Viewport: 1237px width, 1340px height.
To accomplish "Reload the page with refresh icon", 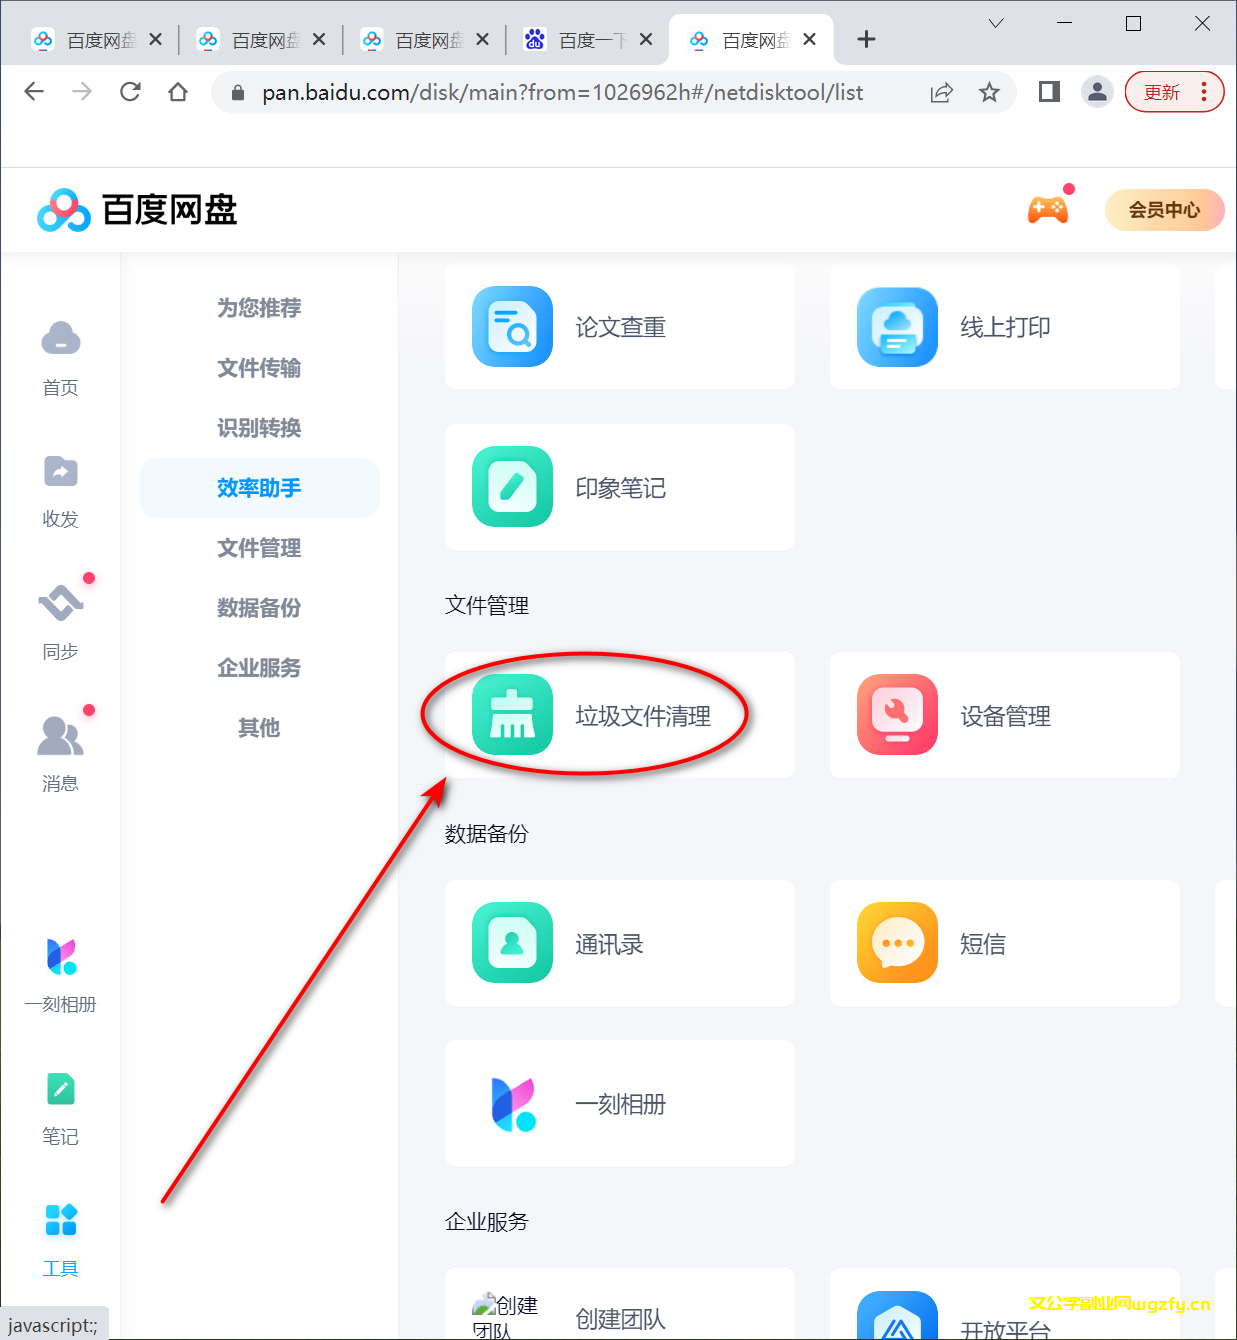I will coord(130,92).
